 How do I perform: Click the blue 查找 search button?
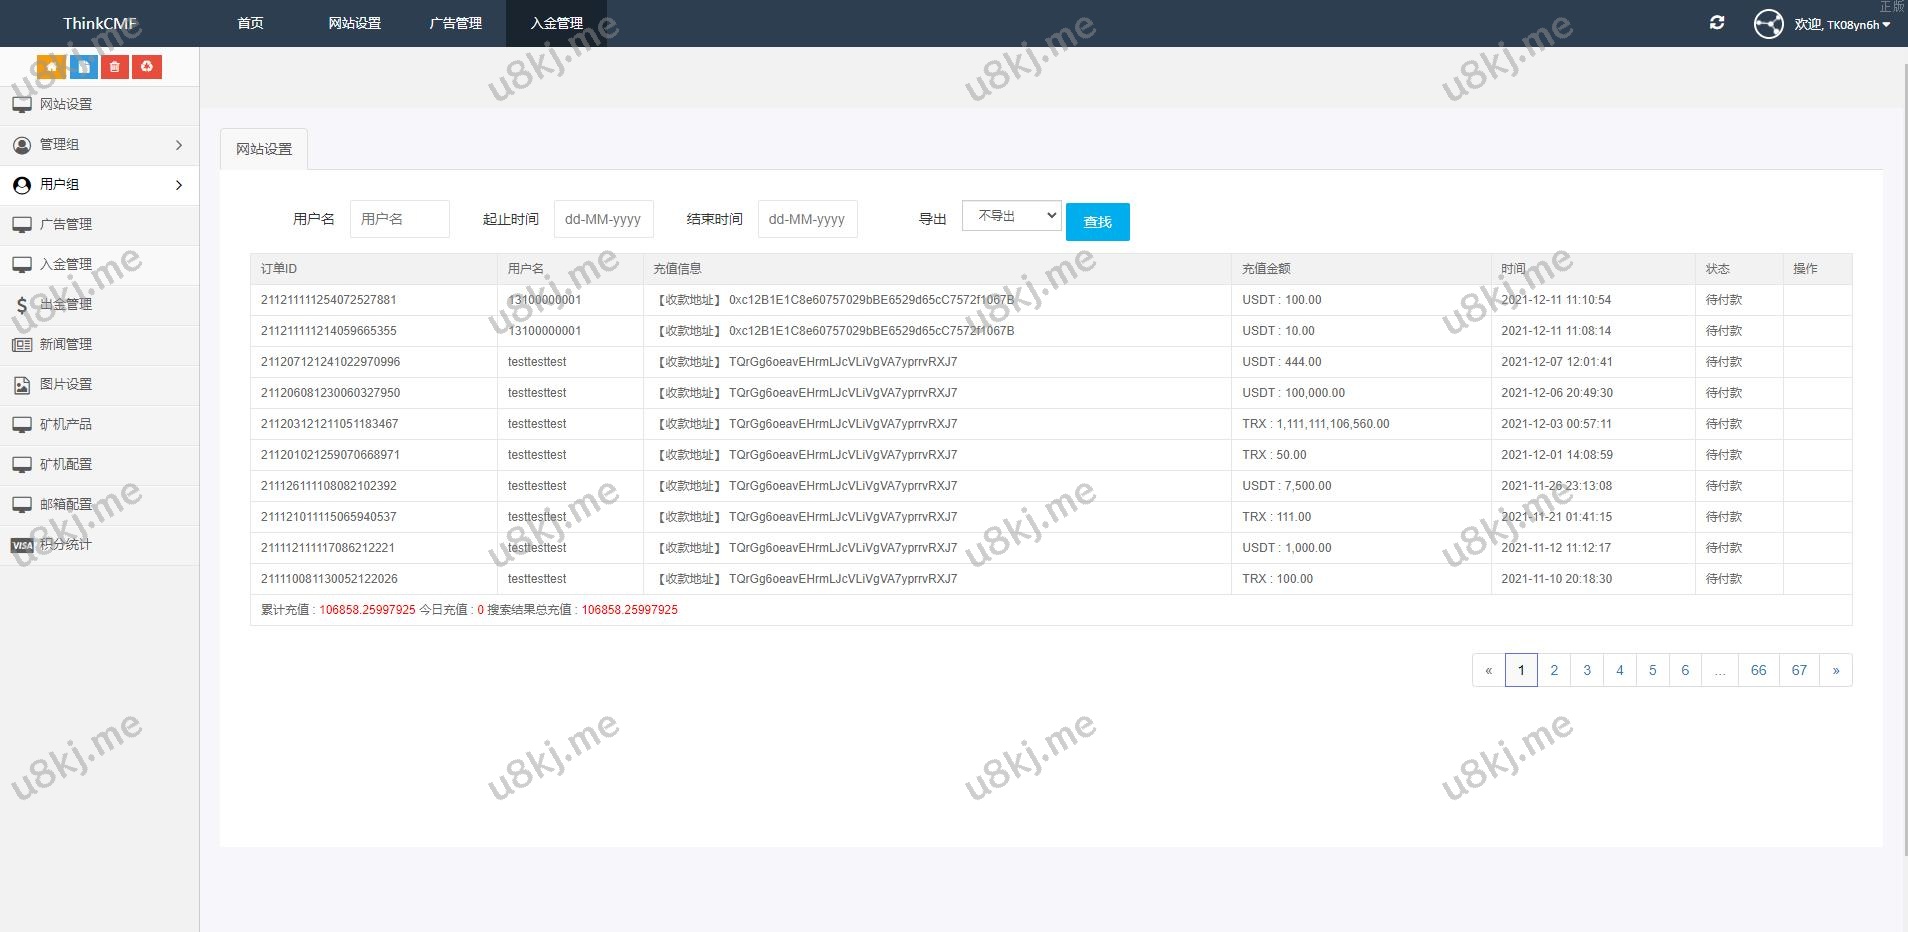pyautogui.click(x=1097, y=222)
